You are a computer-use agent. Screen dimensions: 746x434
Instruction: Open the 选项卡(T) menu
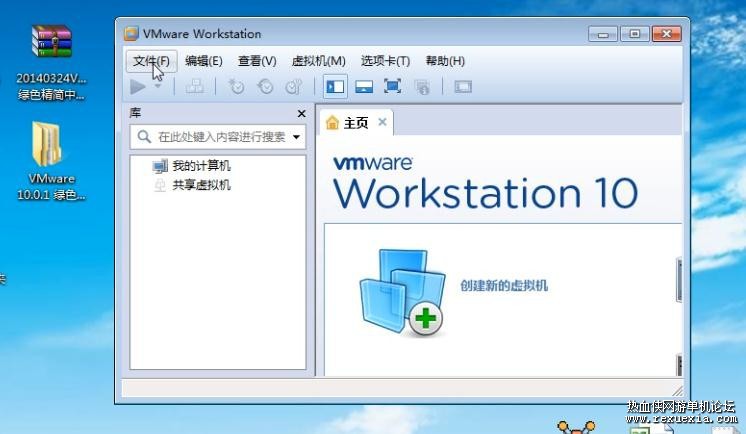click(385, 61)
